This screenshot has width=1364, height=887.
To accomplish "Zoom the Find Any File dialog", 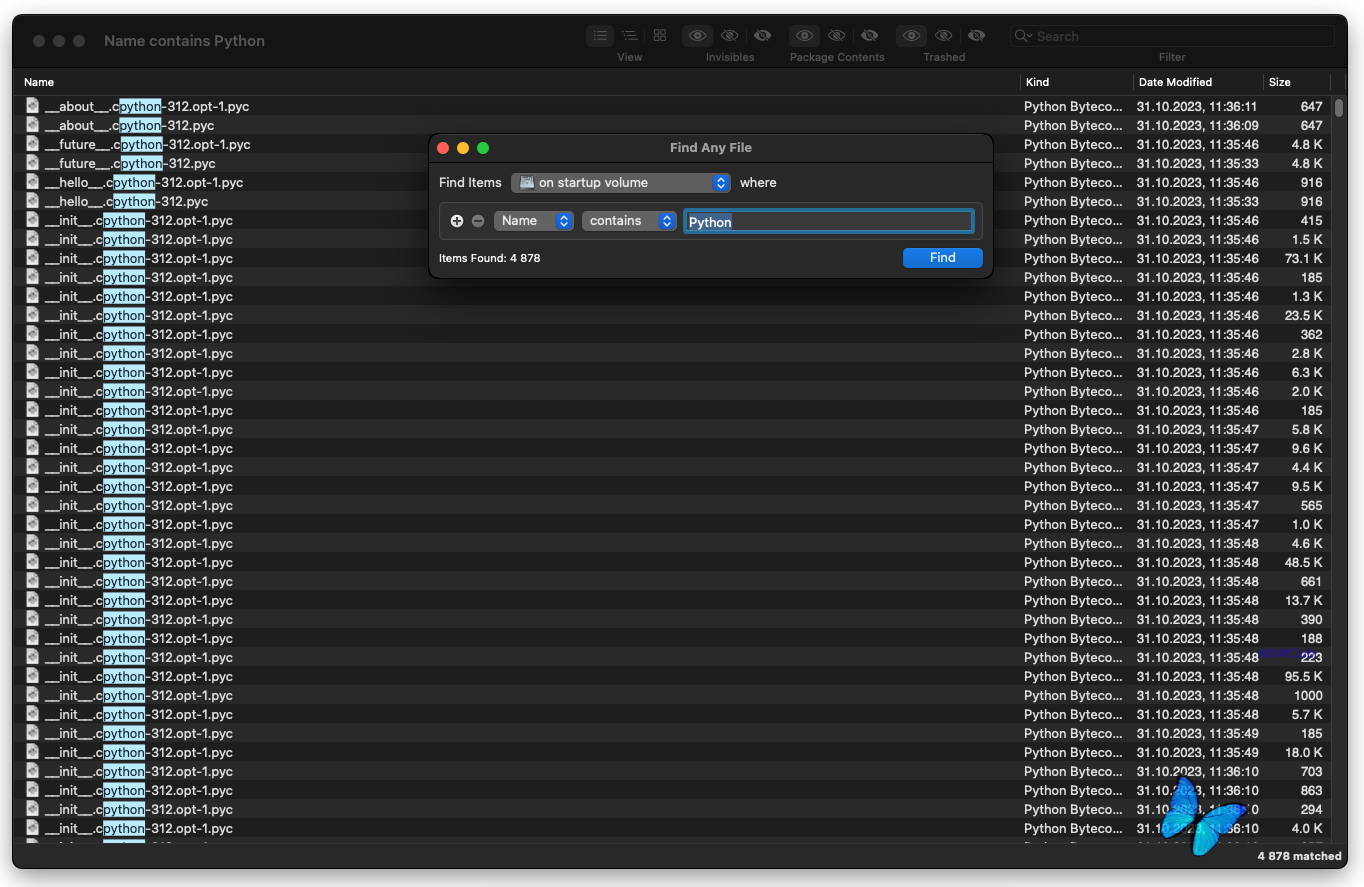I will point(483,148).
